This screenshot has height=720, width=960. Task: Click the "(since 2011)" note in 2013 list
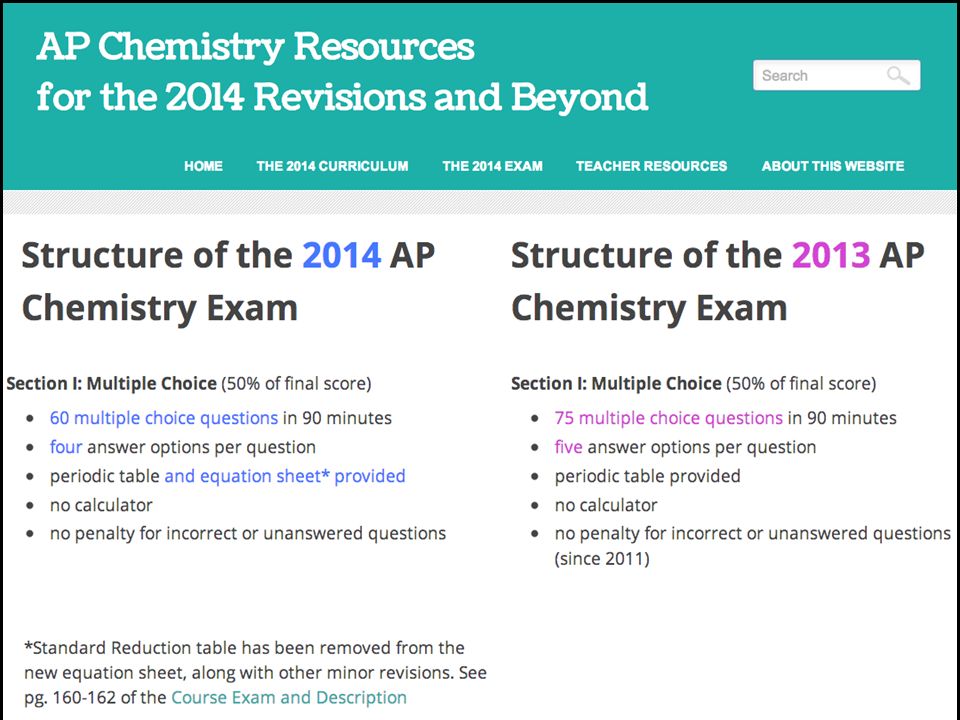(602, 559)
